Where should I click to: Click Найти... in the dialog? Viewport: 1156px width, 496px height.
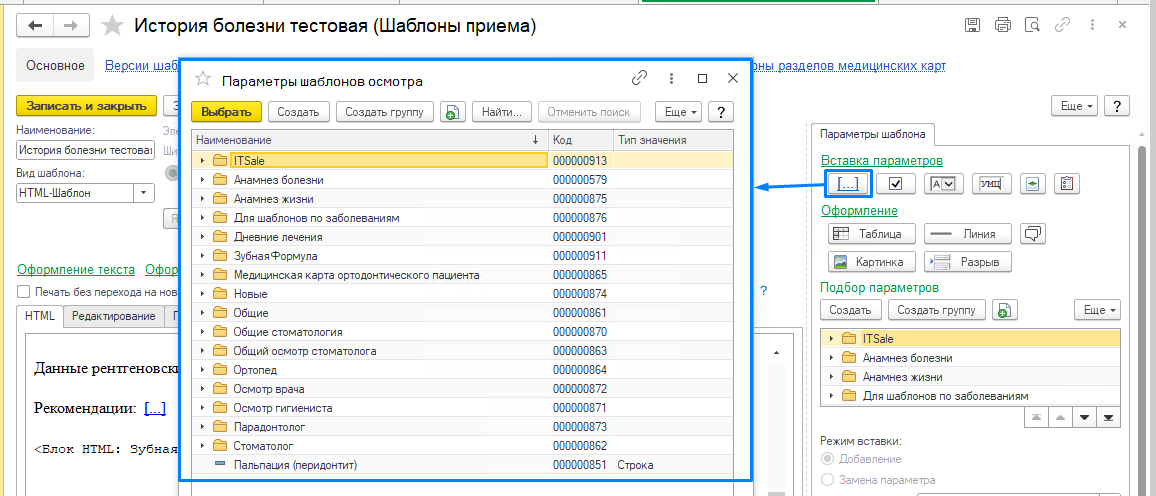click(501, 112)
